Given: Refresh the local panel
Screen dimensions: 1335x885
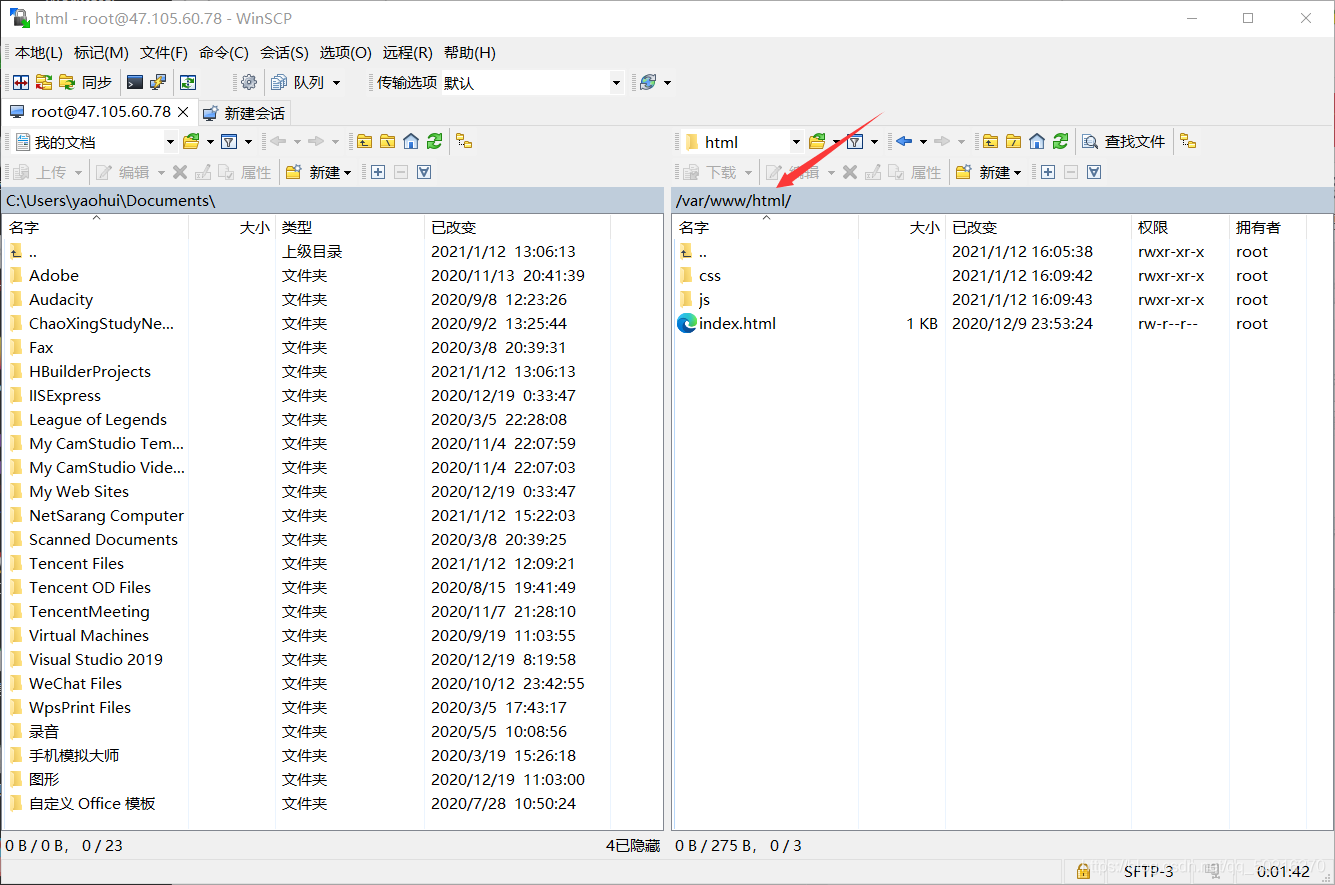Looking at the screenshot, I should click(434, 142).
